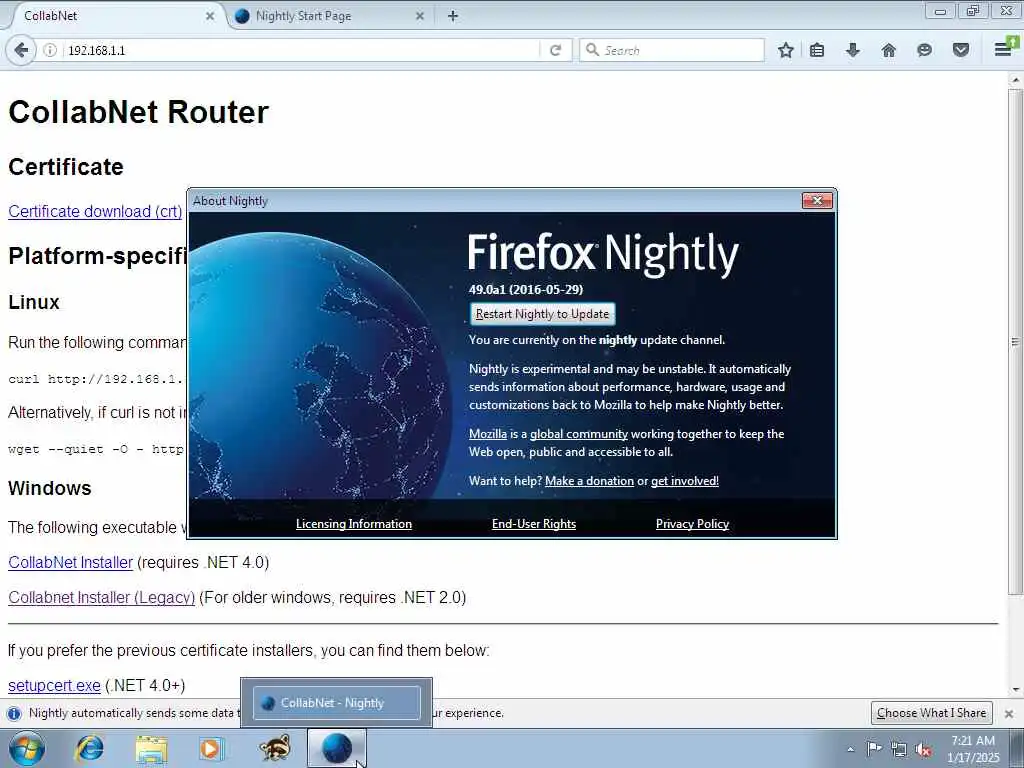Click the address bar showing 192.168.1.1
The height and width of the screenshot is (768, 1024).
tap(300, 50)
